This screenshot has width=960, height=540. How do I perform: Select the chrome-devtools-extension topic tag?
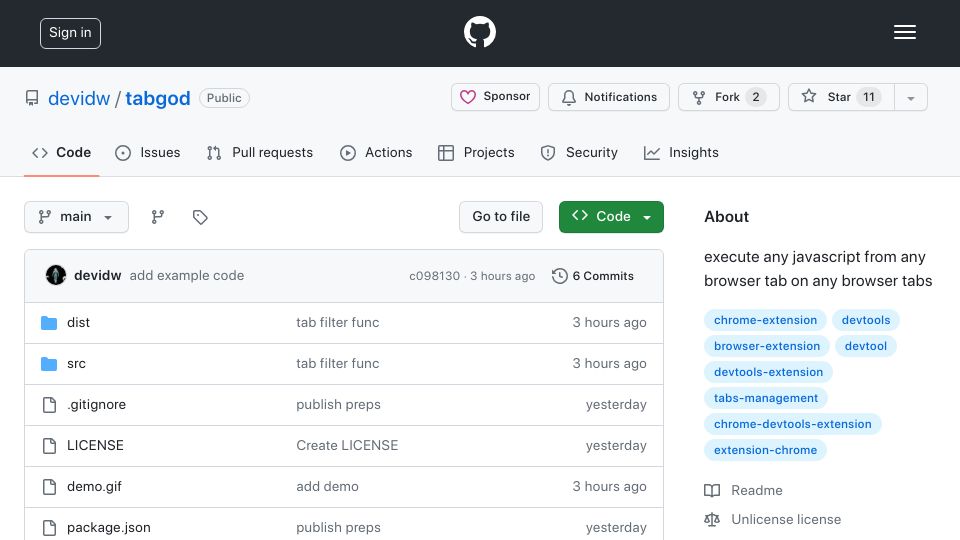793,424
